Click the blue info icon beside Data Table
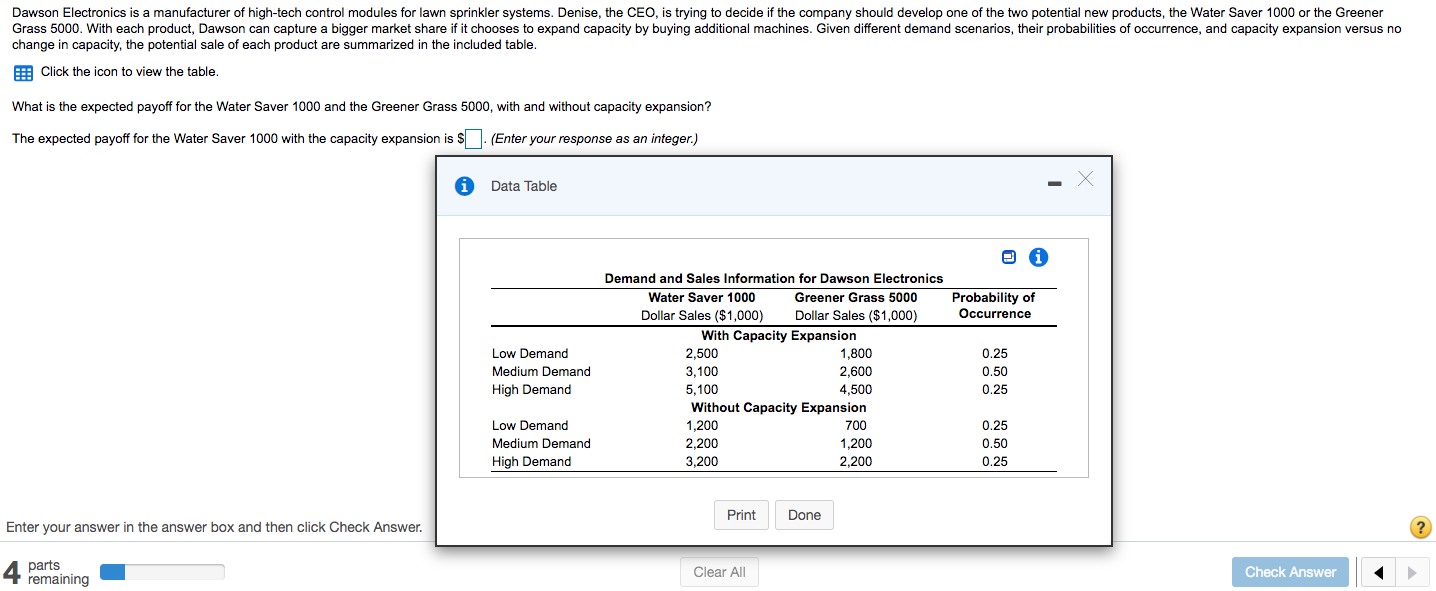Screen dimensions: 1436x591 (464, 186)
